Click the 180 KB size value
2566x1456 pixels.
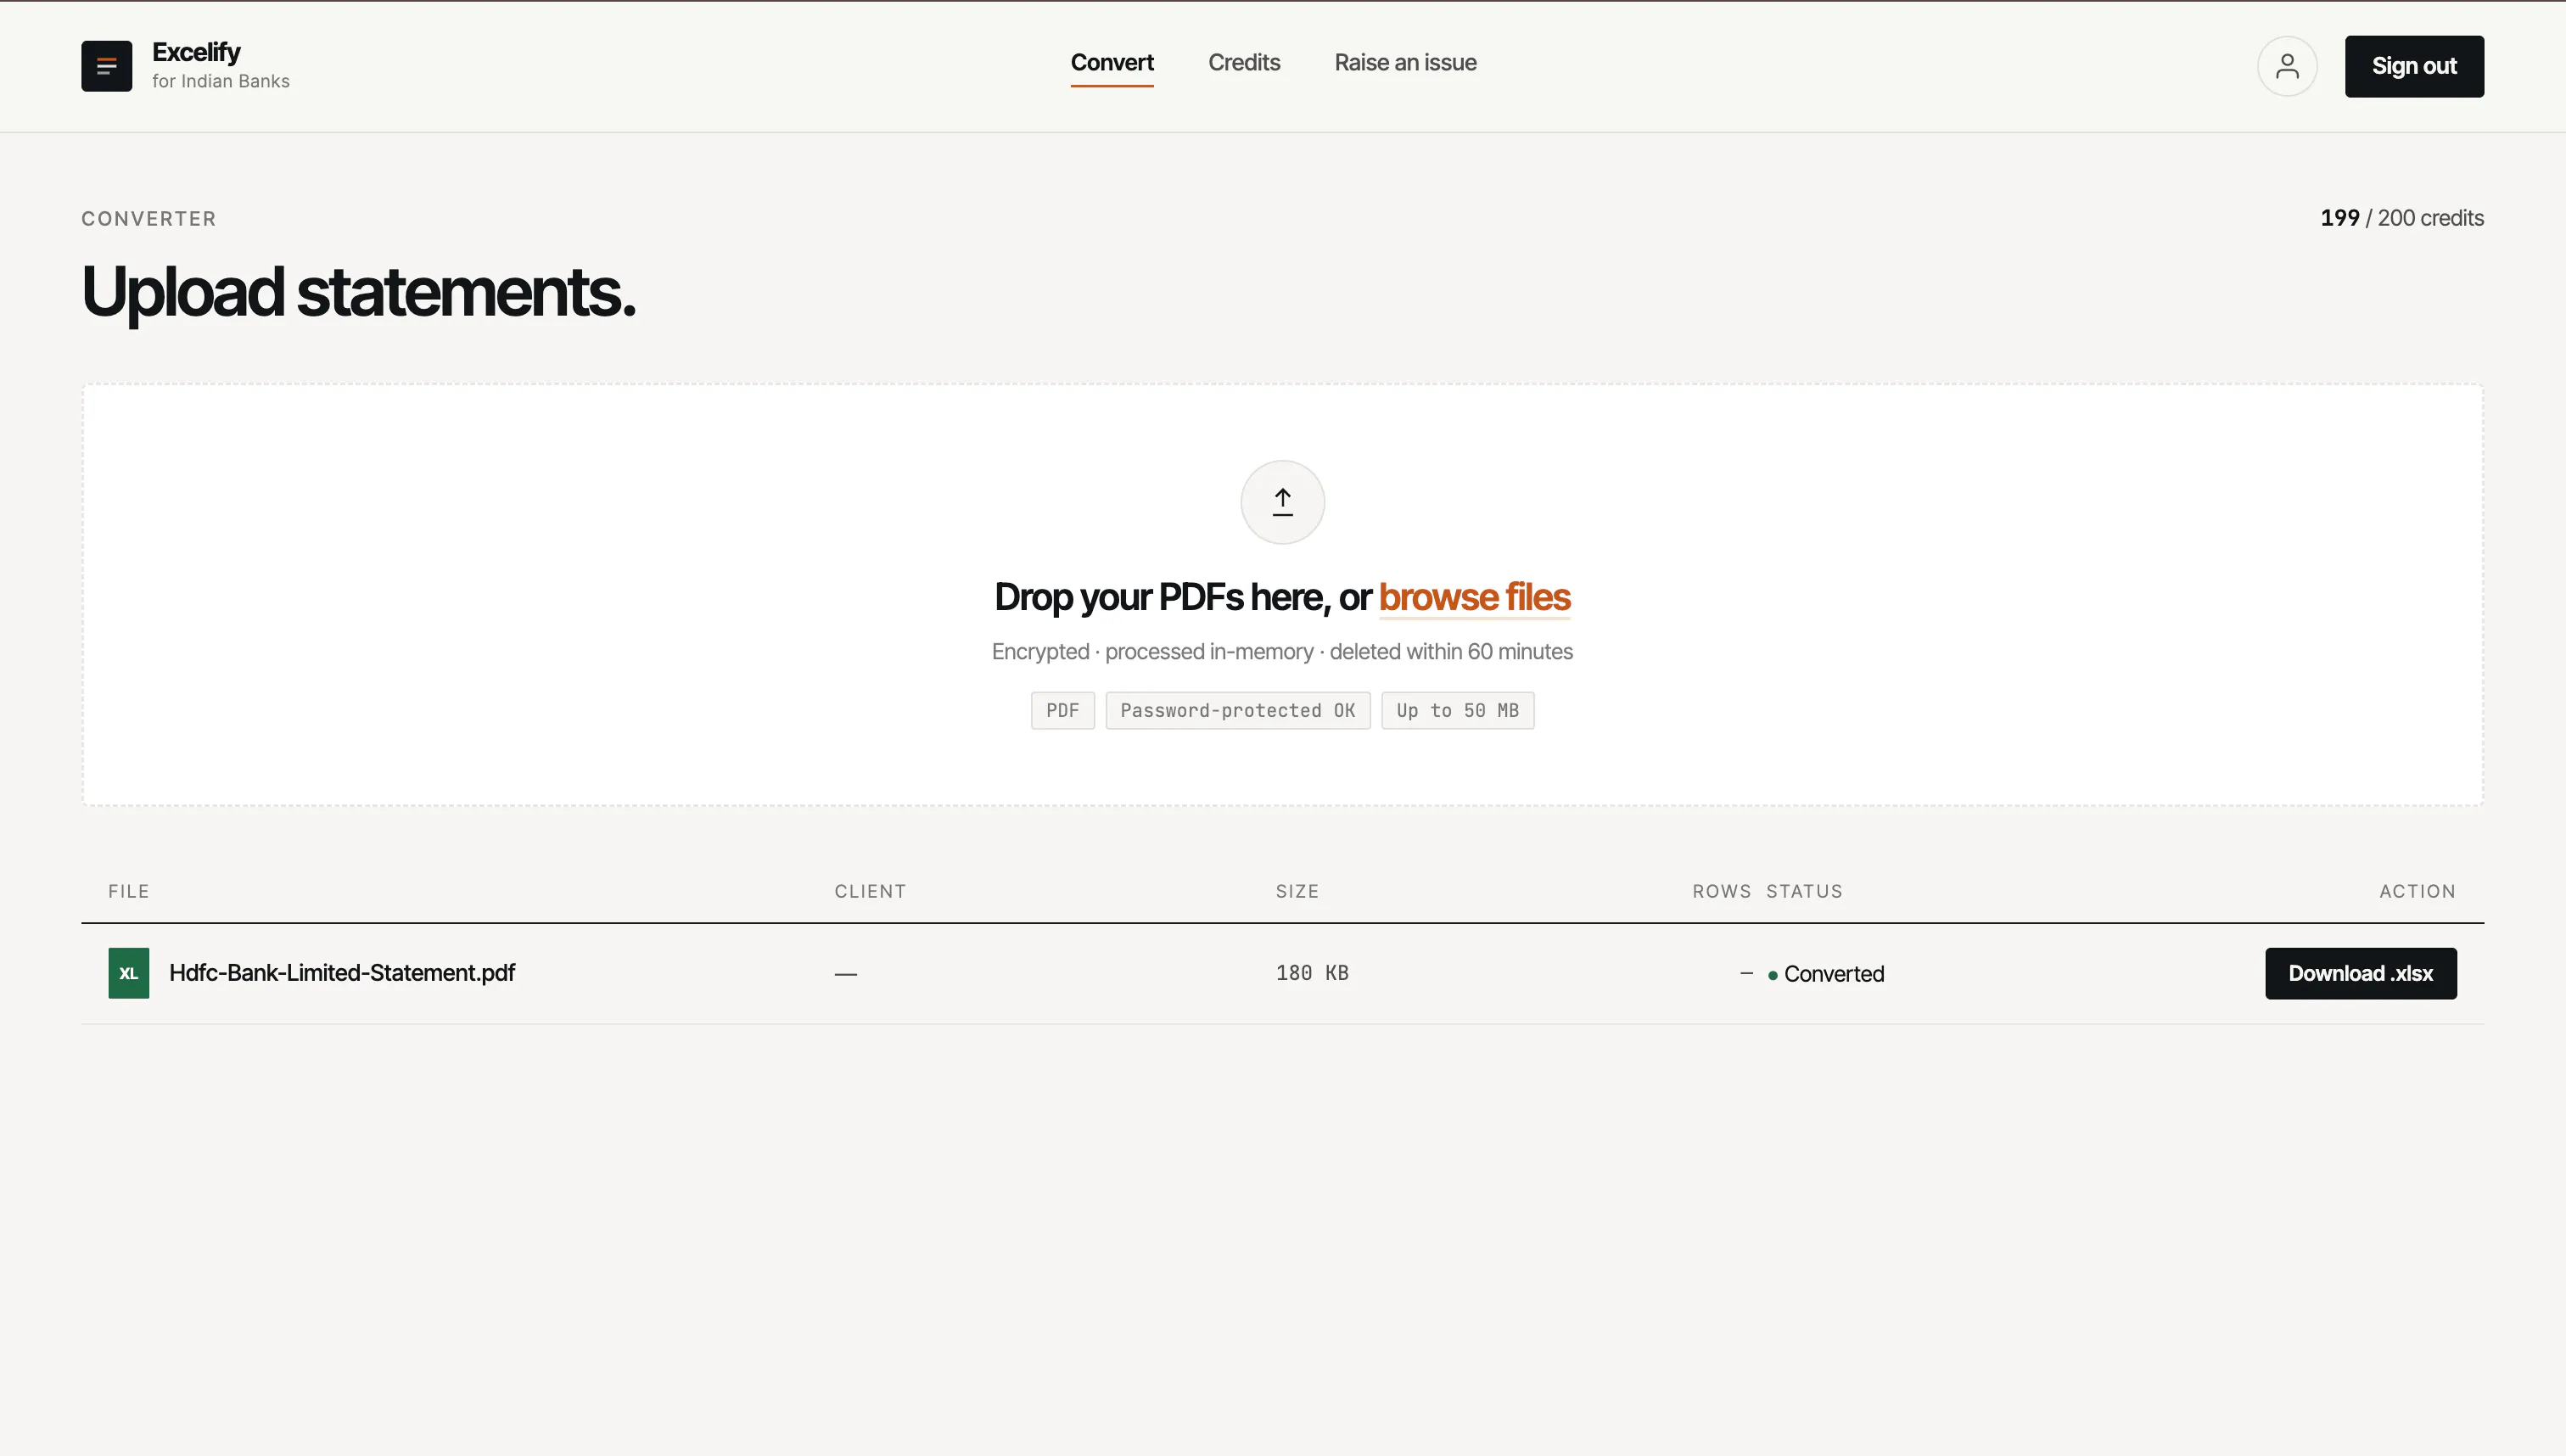click(1312, 973)
